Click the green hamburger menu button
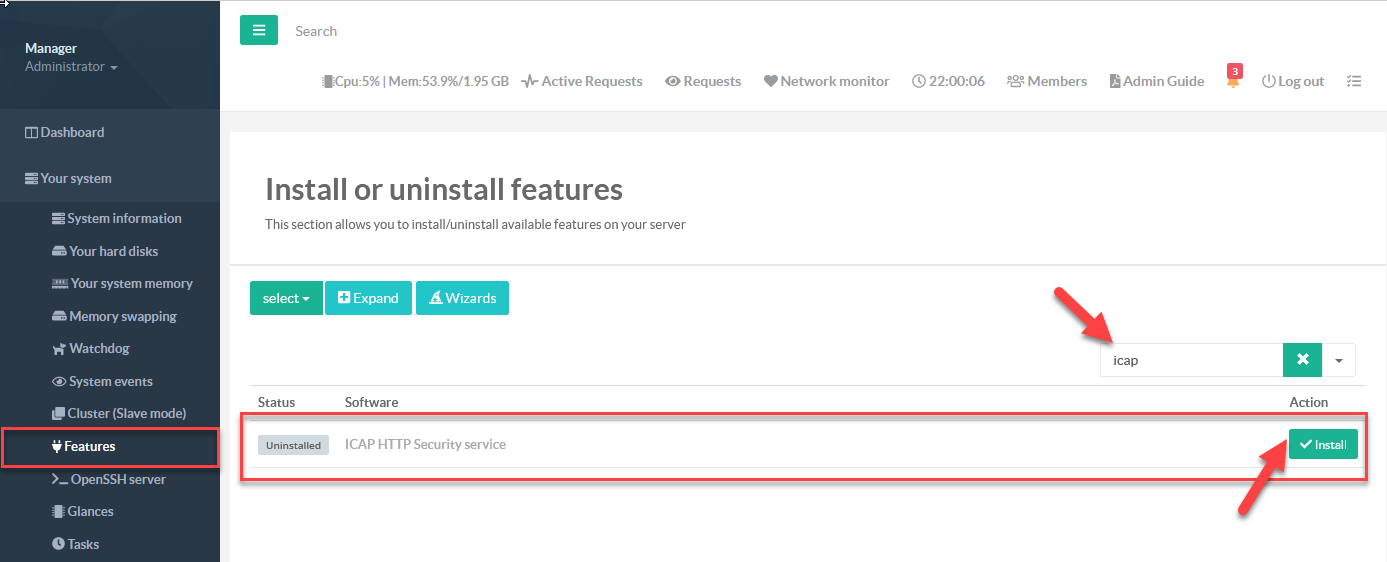This screenshot has height=562, width=1387. 258,30
